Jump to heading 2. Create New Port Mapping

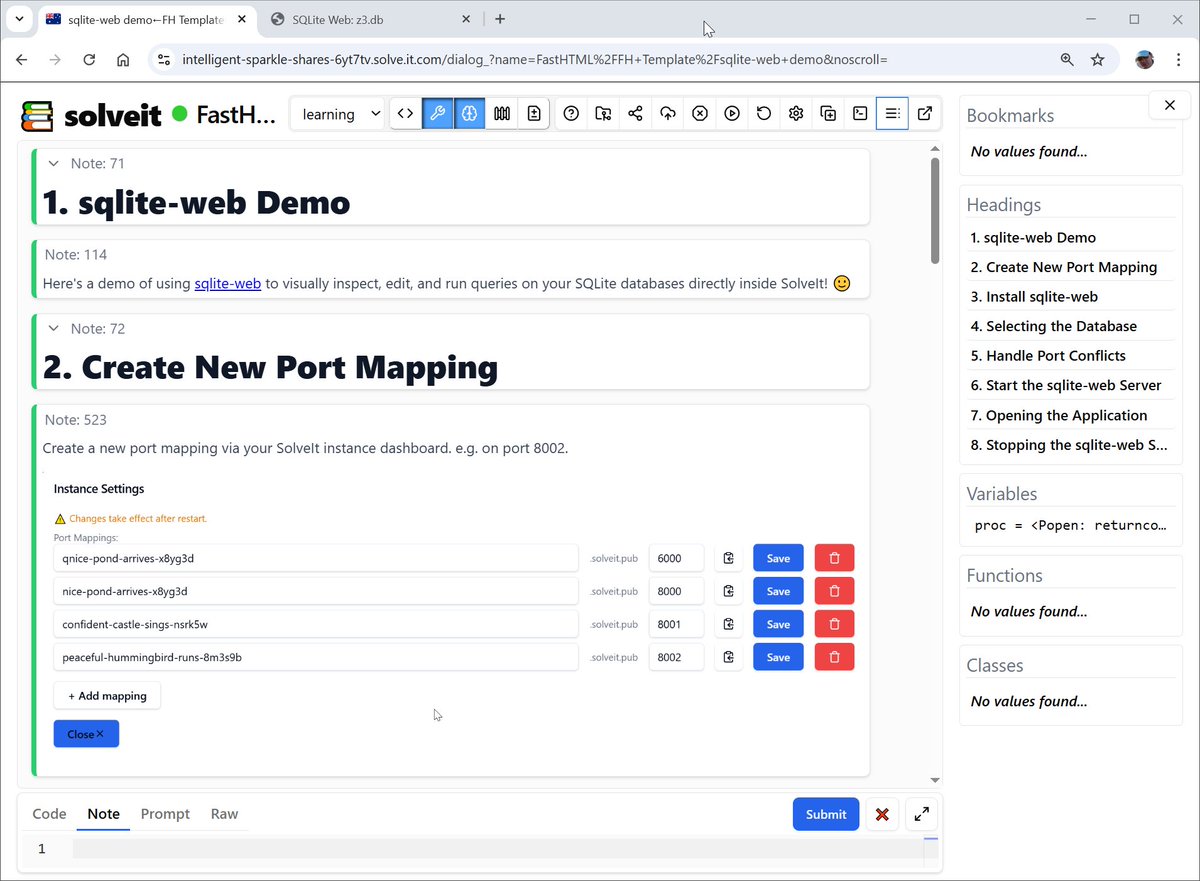click(1064, 267)
